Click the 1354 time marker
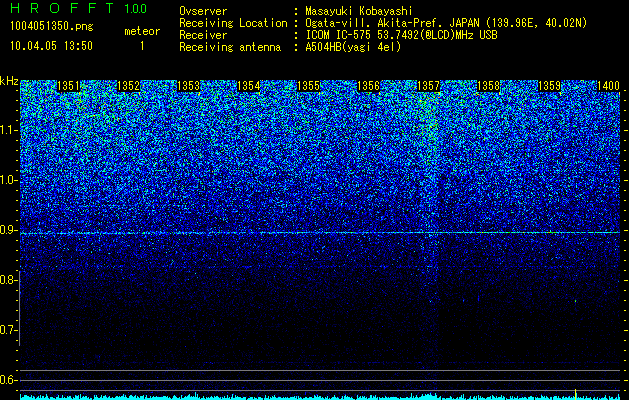The height and width of the screenshot is (400, 629). click(x=249, y=86)
